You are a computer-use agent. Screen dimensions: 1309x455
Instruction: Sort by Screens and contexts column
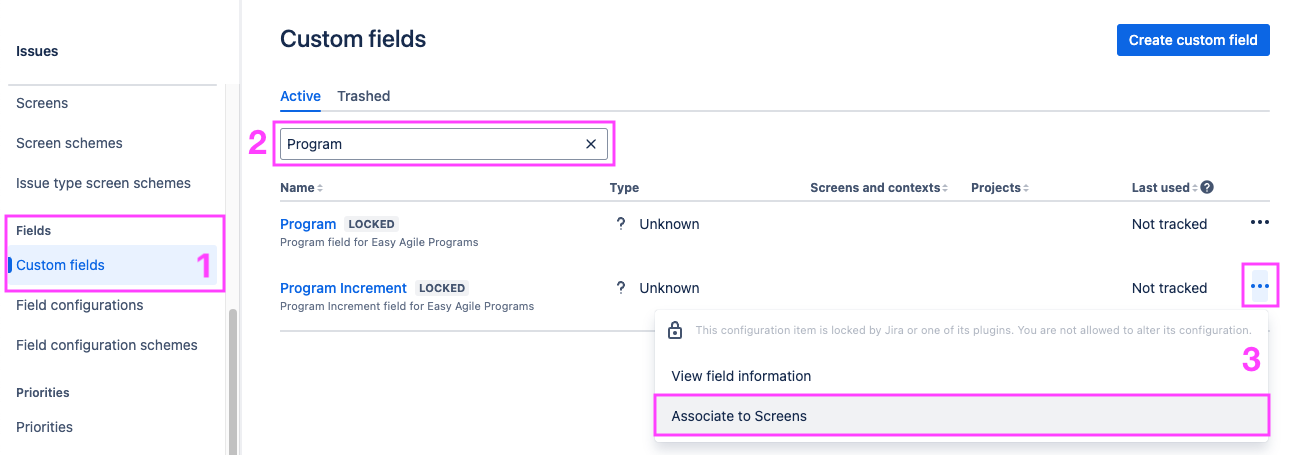coord(878,188)
